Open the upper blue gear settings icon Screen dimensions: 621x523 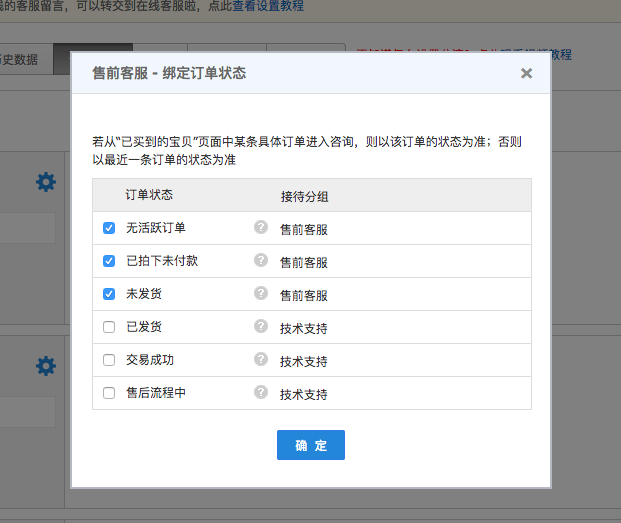click(x=46, y=182)
